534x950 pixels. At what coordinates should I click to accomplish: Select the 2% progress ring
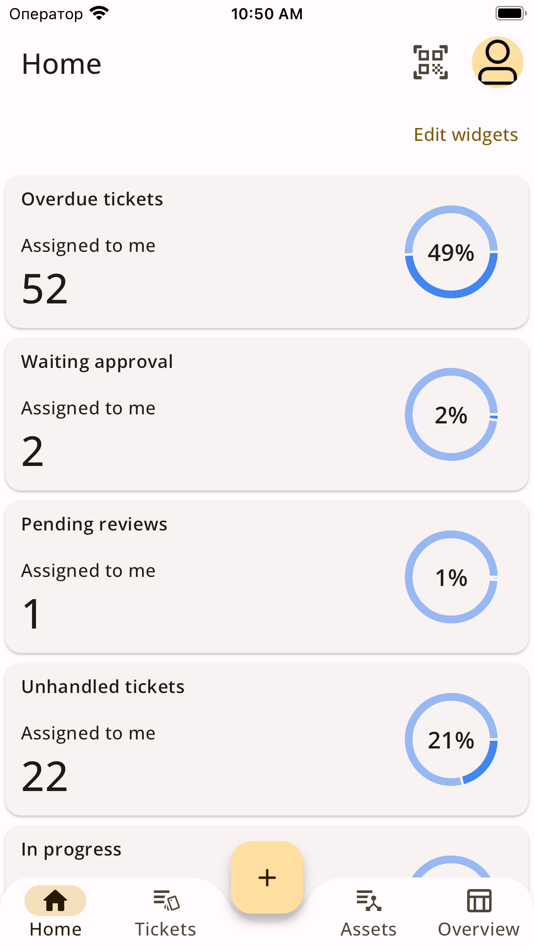point(451,415)
